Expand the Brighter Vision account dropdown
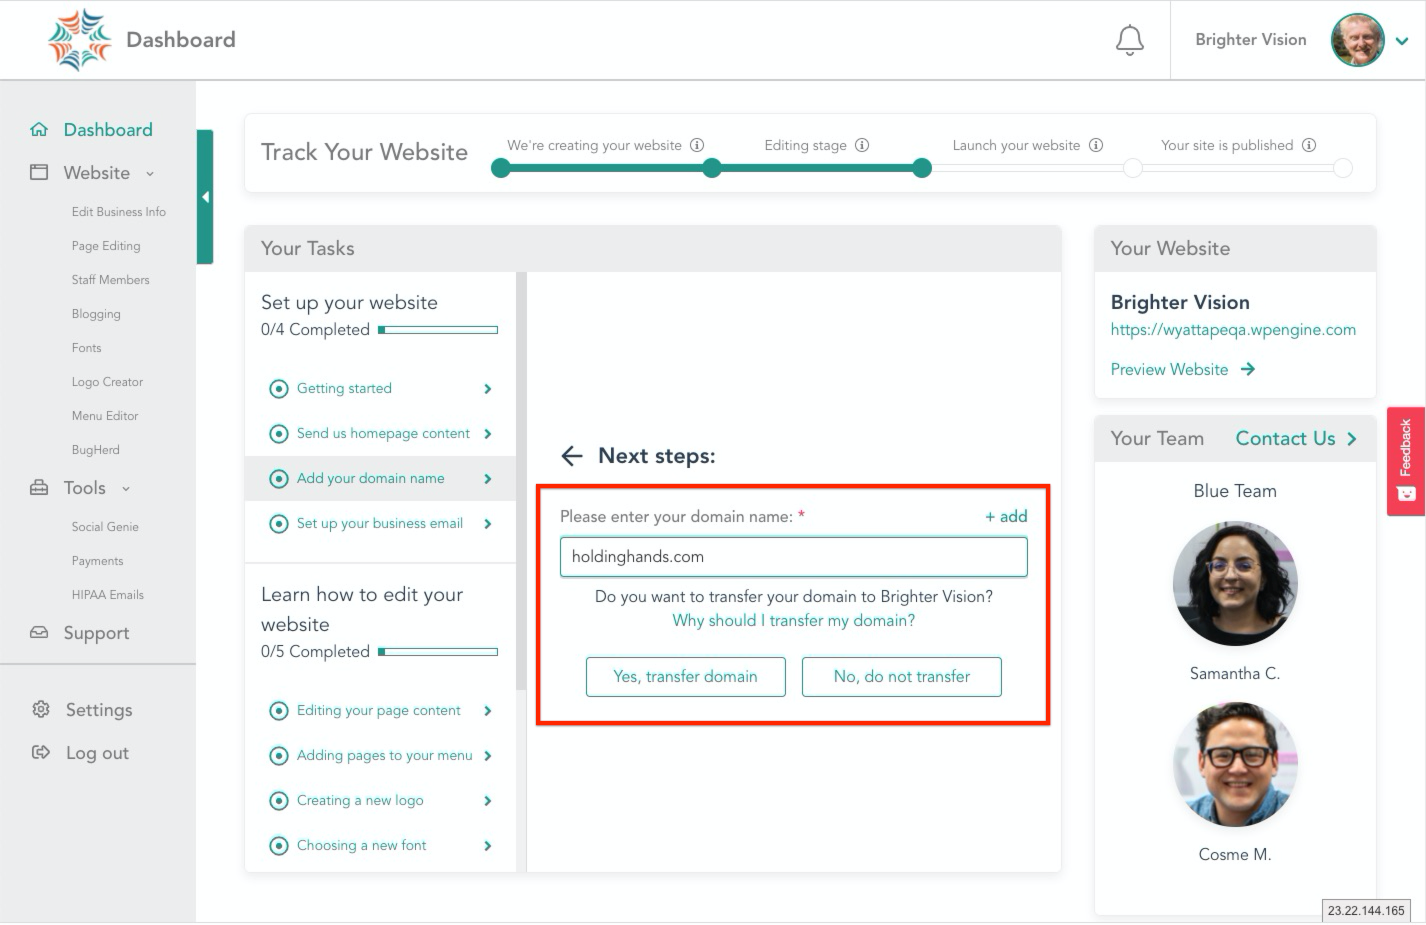This screenshot has height=925, width=1426. click(1402, 41)
